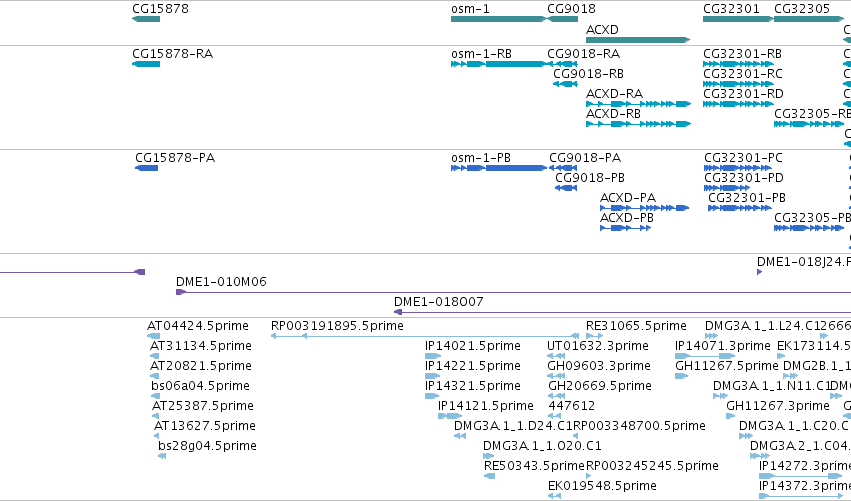Click the GH09603.3prime EST
Image resolution: width=851 pixels, height=501 pixels.
click(x=556, y=376)
